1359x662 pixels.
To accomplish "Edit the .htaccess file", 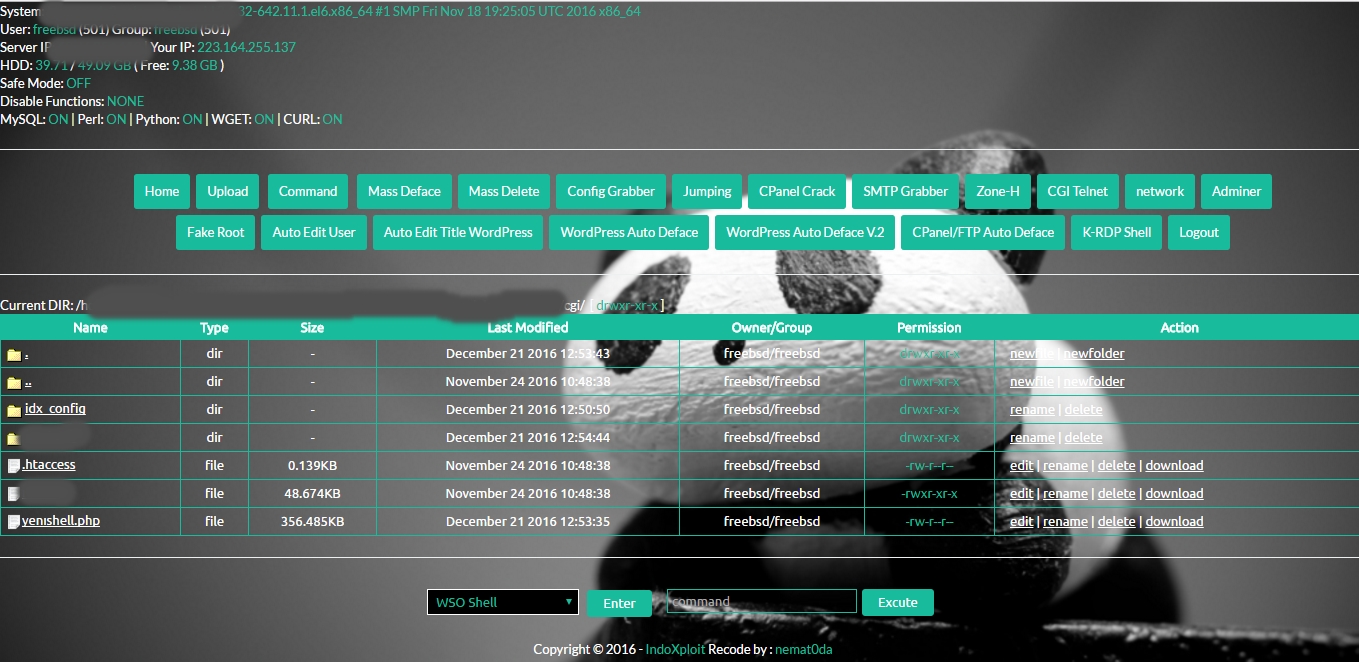I will 1021,465.
